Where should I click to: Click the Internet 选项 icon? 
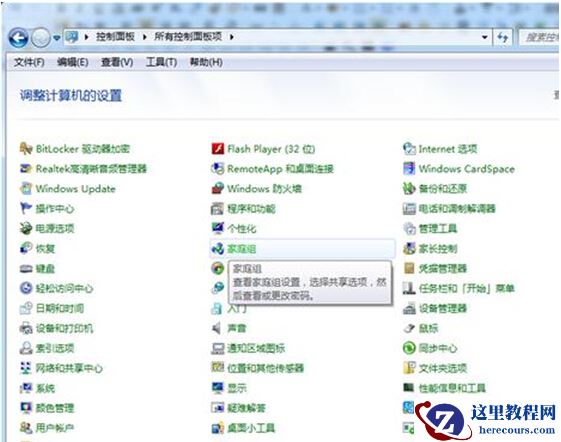pos(409,149)
